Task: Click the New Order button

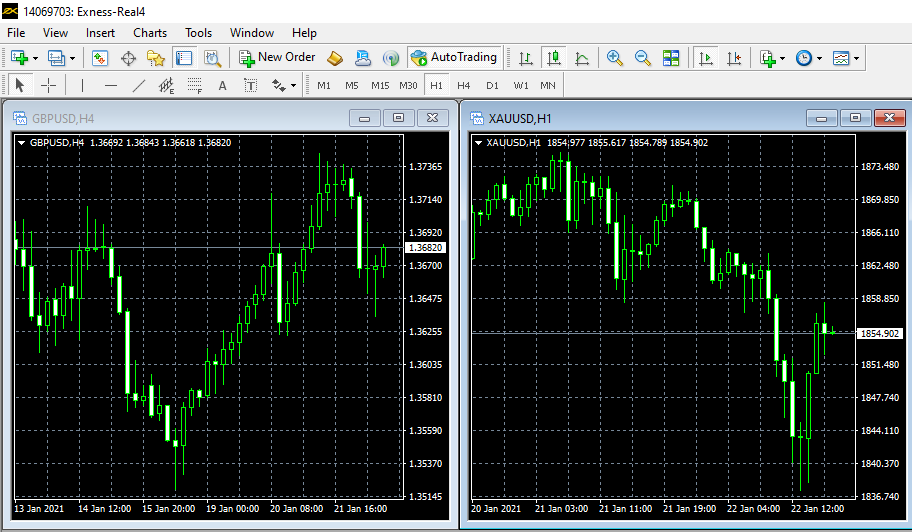Action: [277, 58]
